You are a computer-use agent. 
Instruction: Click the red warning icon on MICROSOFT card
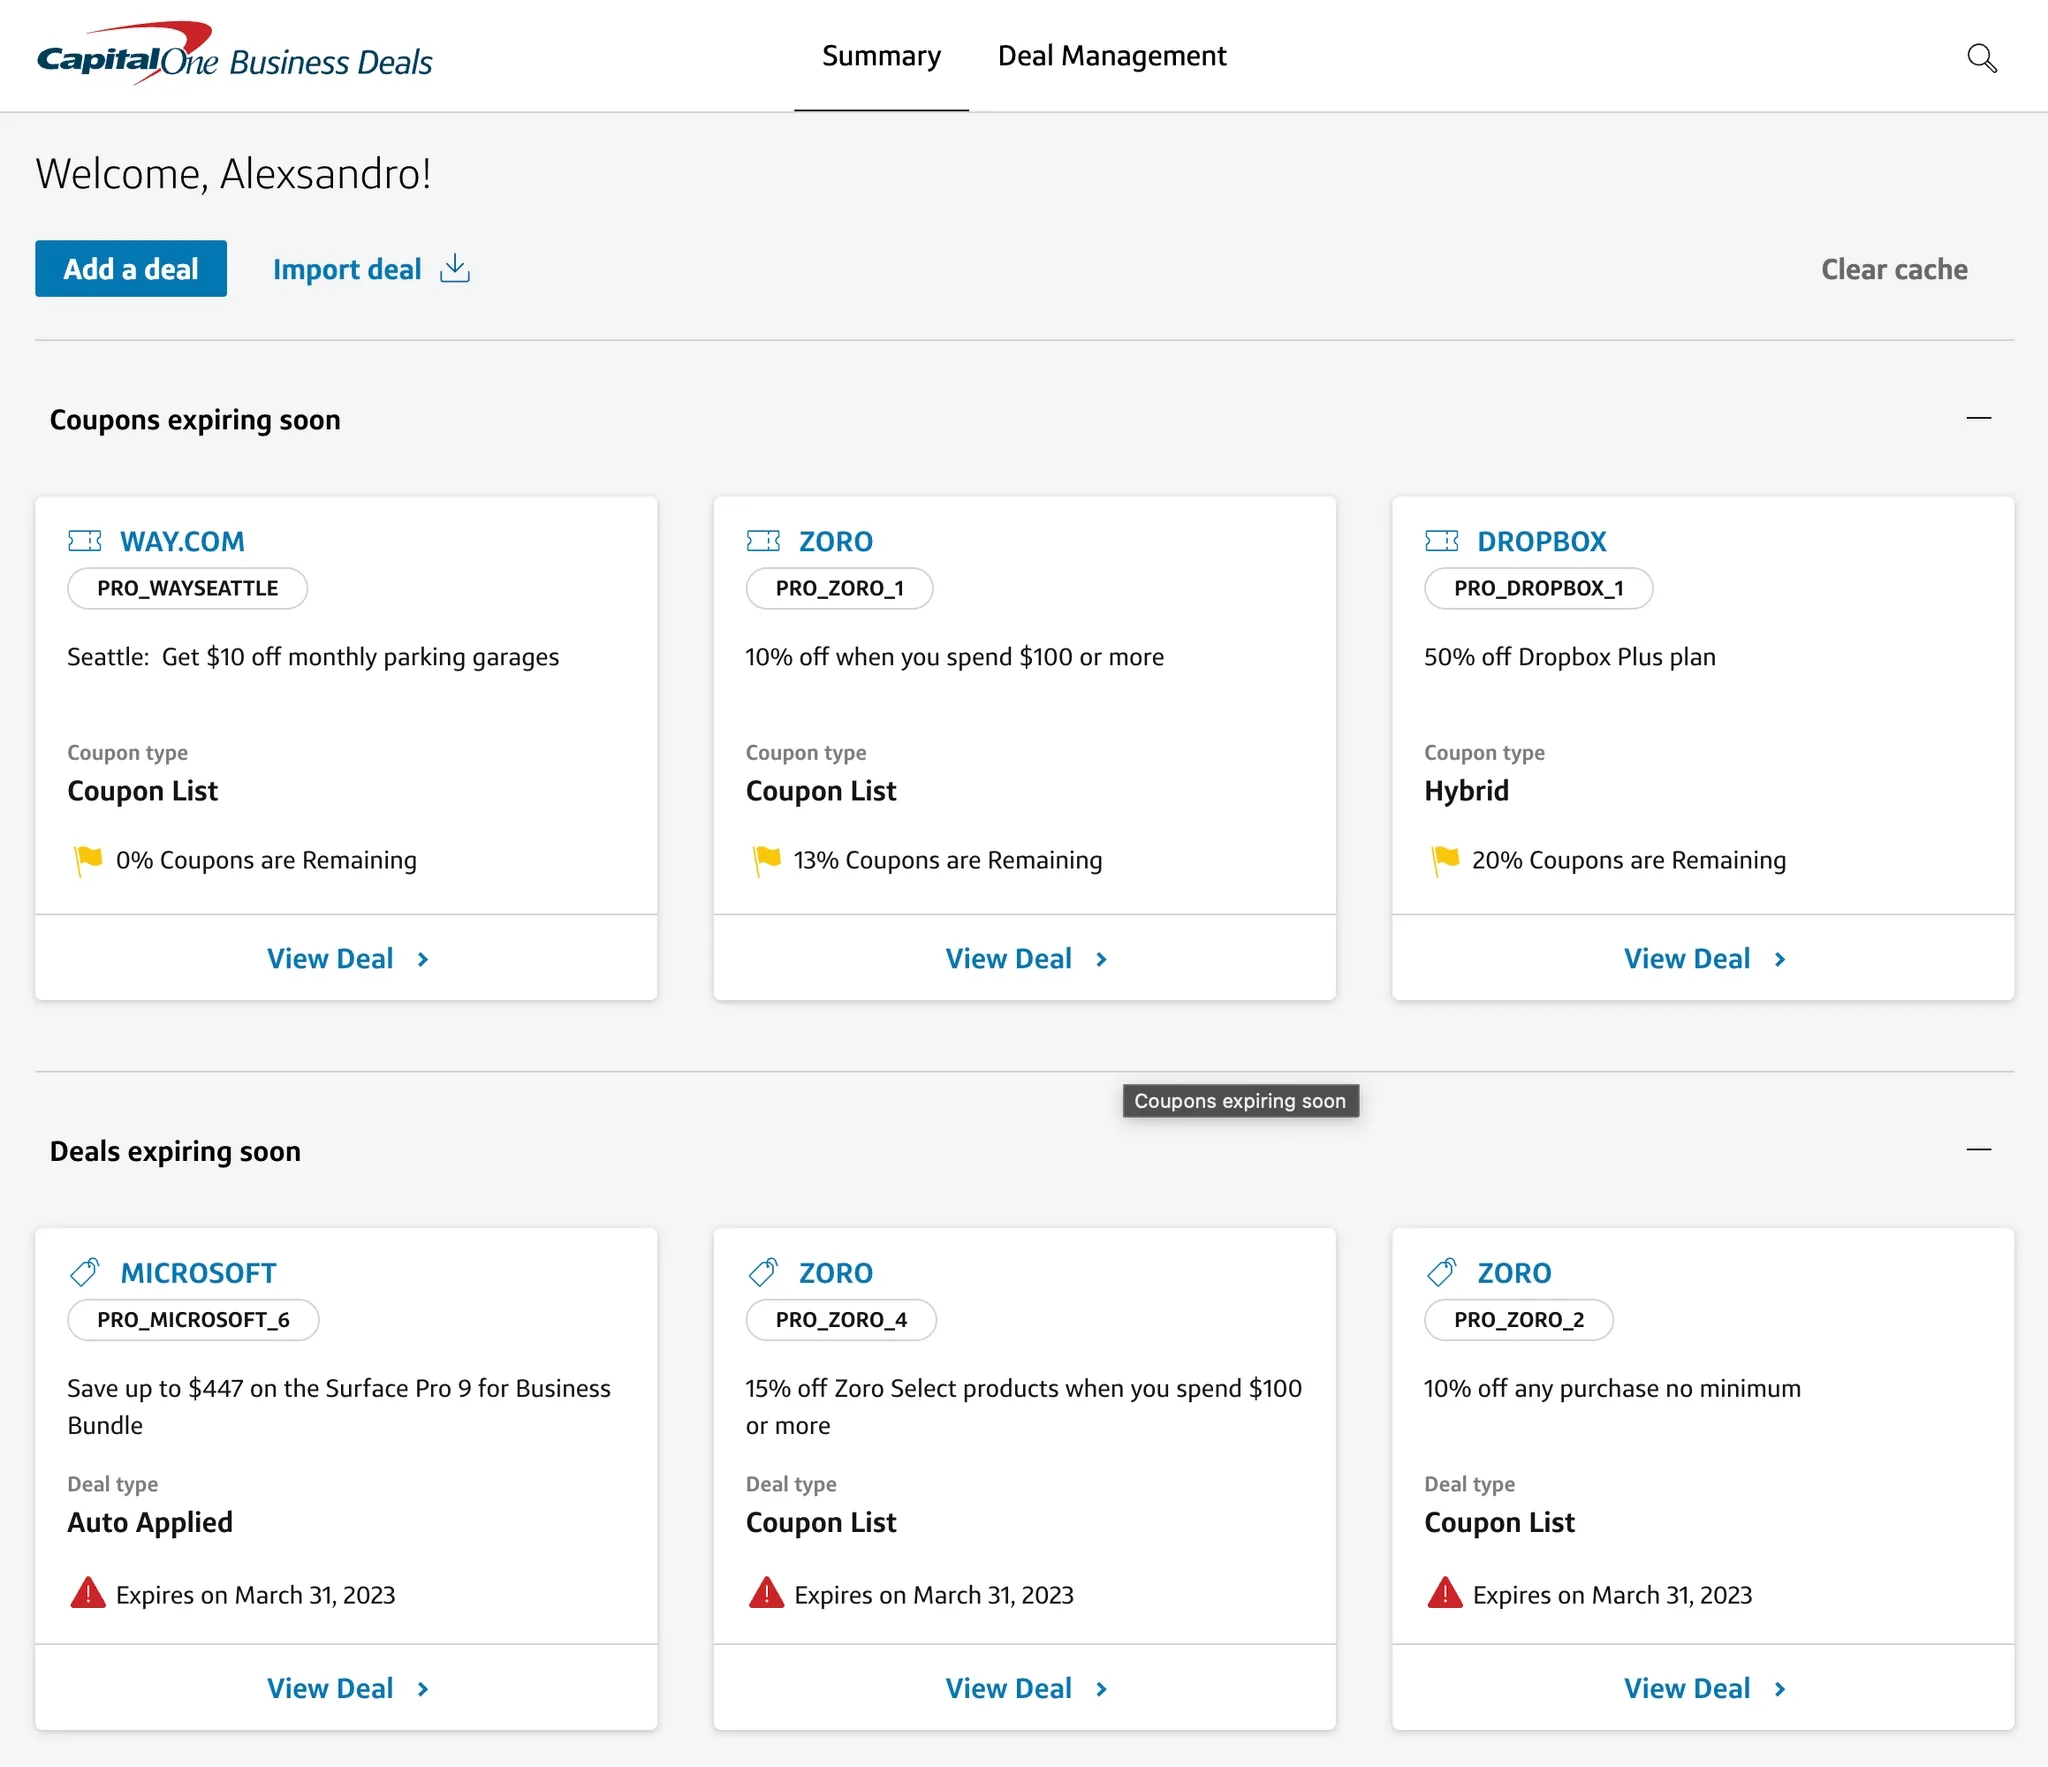[x=88, y=1592]
